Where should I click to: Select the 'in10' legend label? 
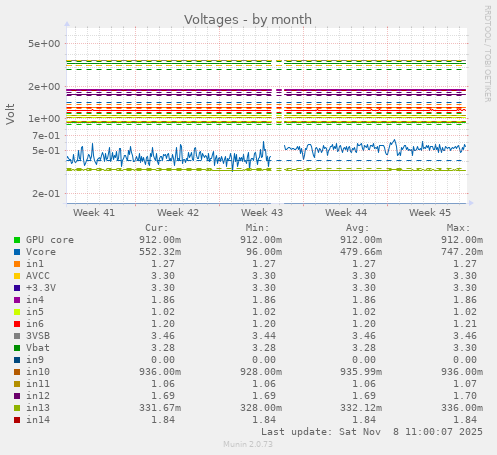(38, 372)
